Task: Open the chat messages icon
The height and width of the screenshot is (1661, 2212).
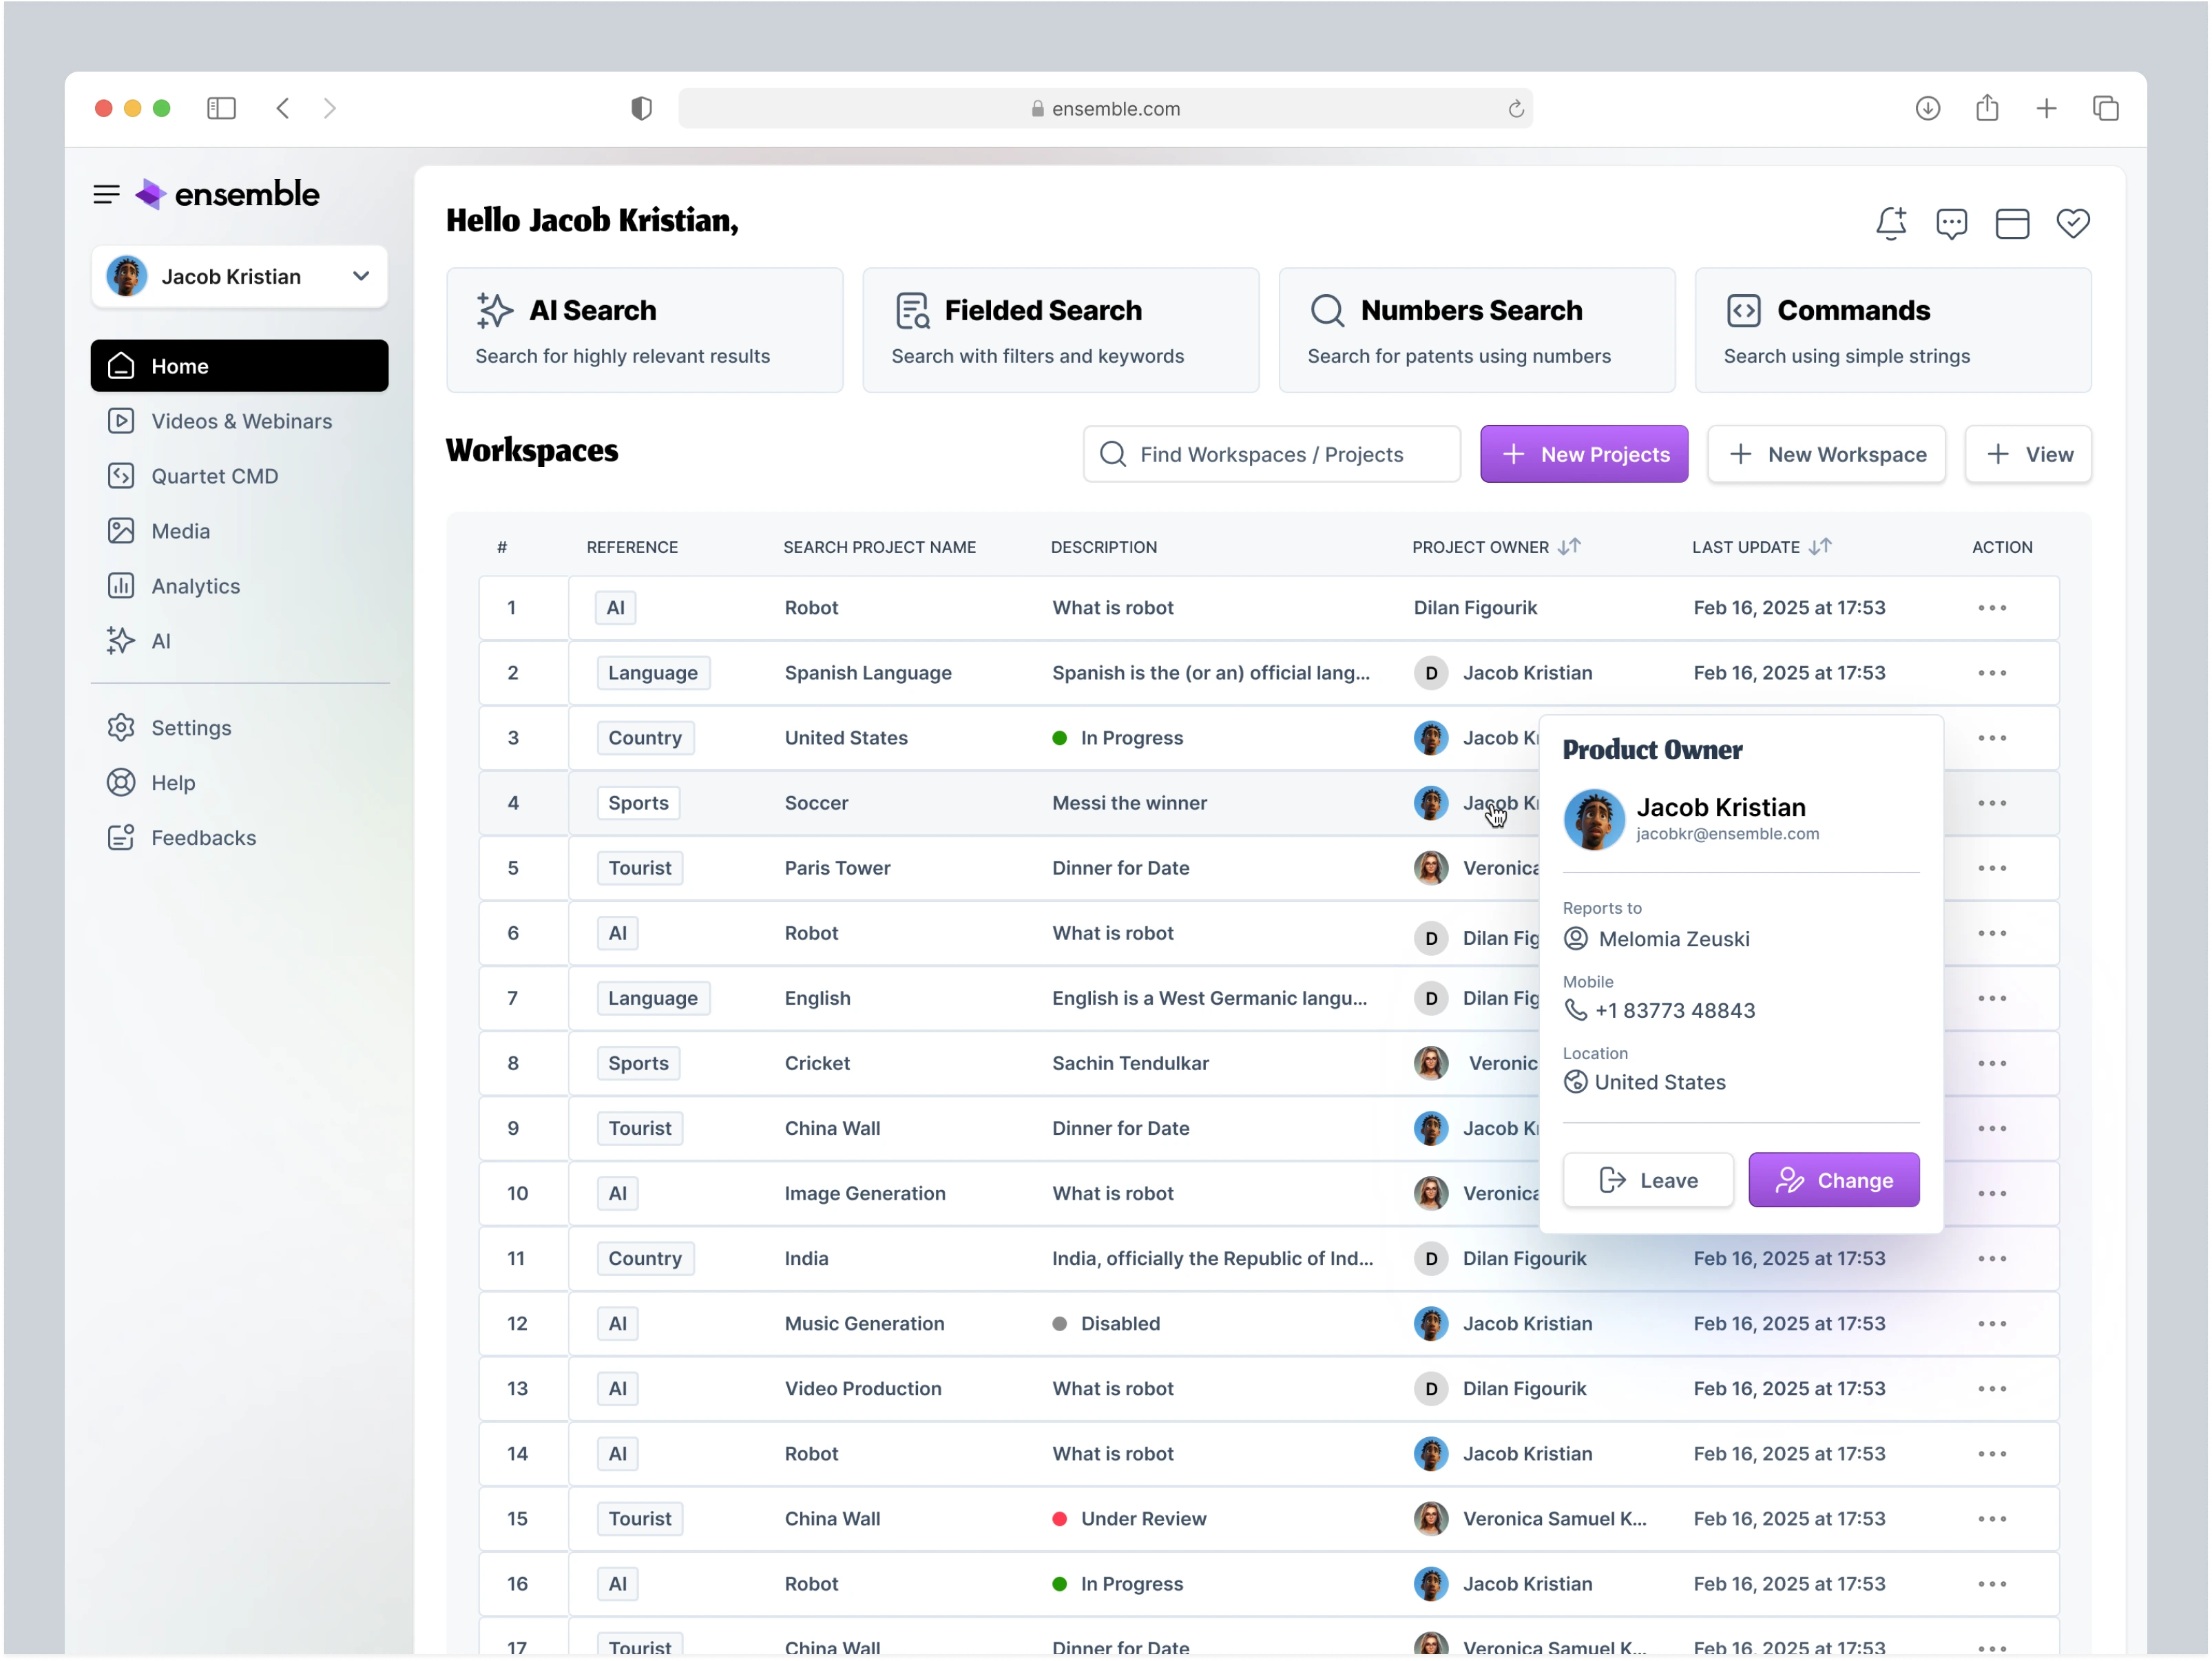Action: click(1951, 223)
